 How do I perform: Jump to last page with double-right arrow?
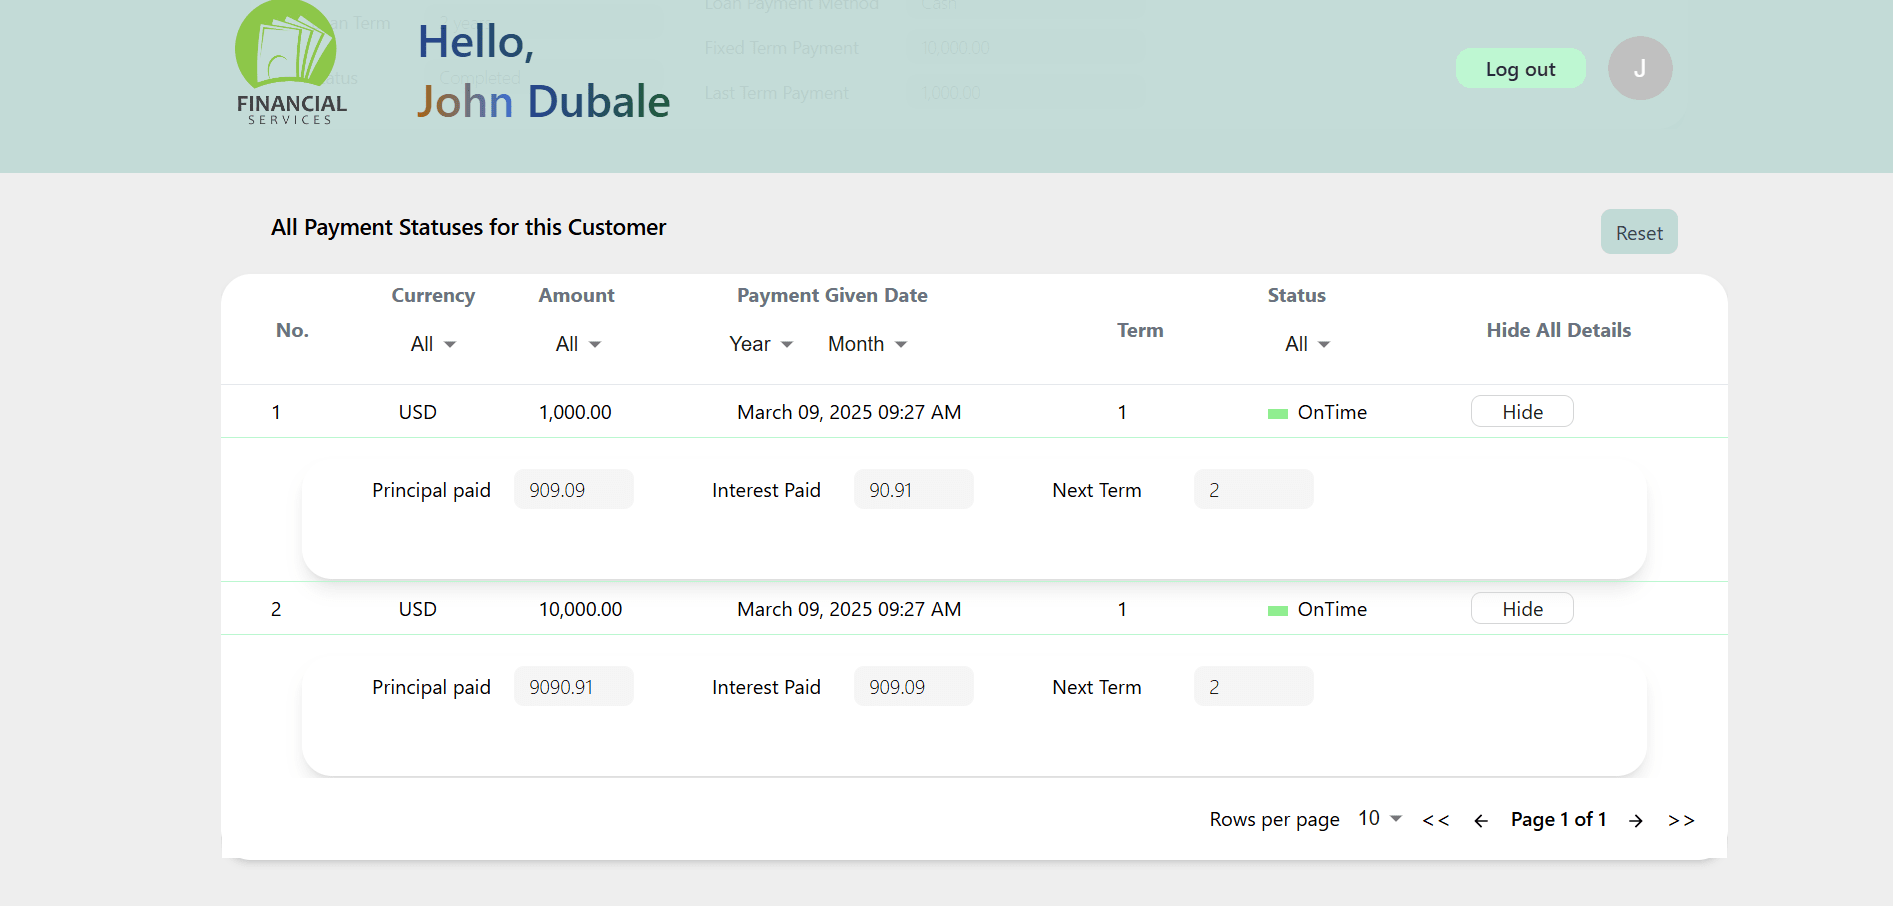click(1681, 819)
